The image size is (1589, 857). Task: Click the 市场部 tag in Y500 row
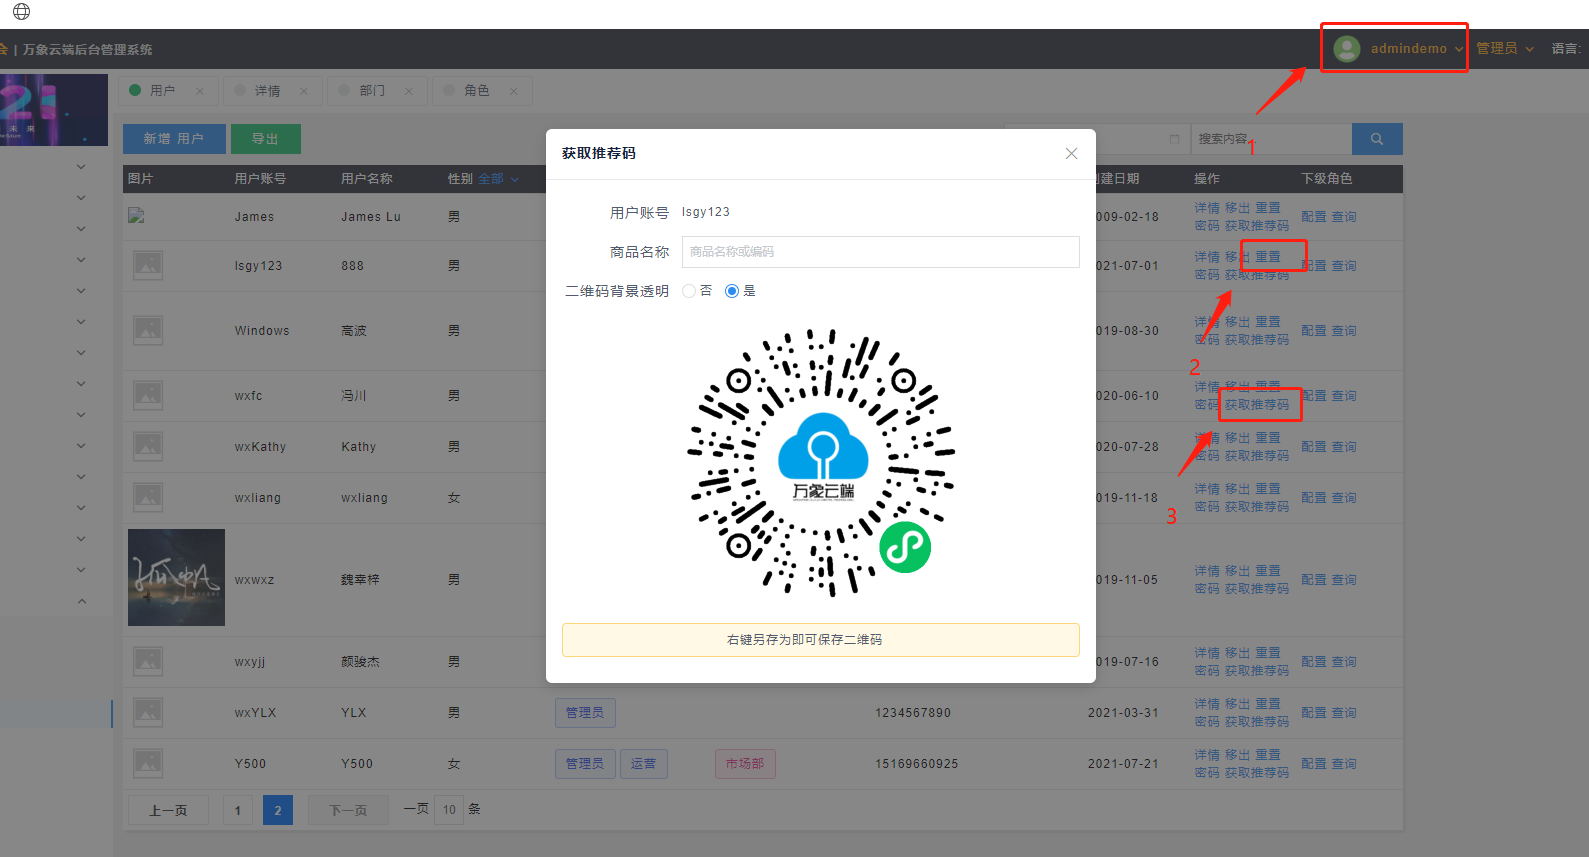click(x=745, y=763)
